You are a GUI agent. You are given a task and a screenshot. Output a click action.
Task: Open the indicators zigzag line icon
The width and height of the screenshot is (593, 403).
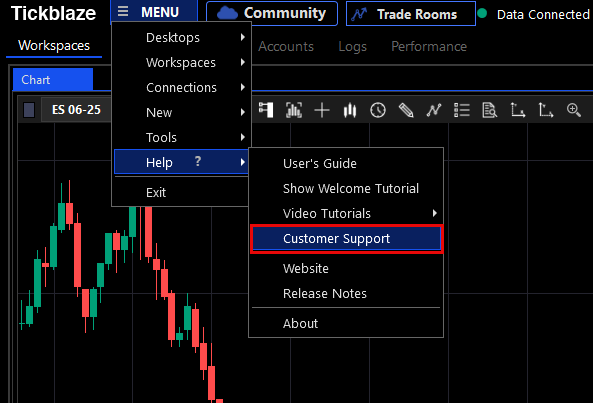434,110
